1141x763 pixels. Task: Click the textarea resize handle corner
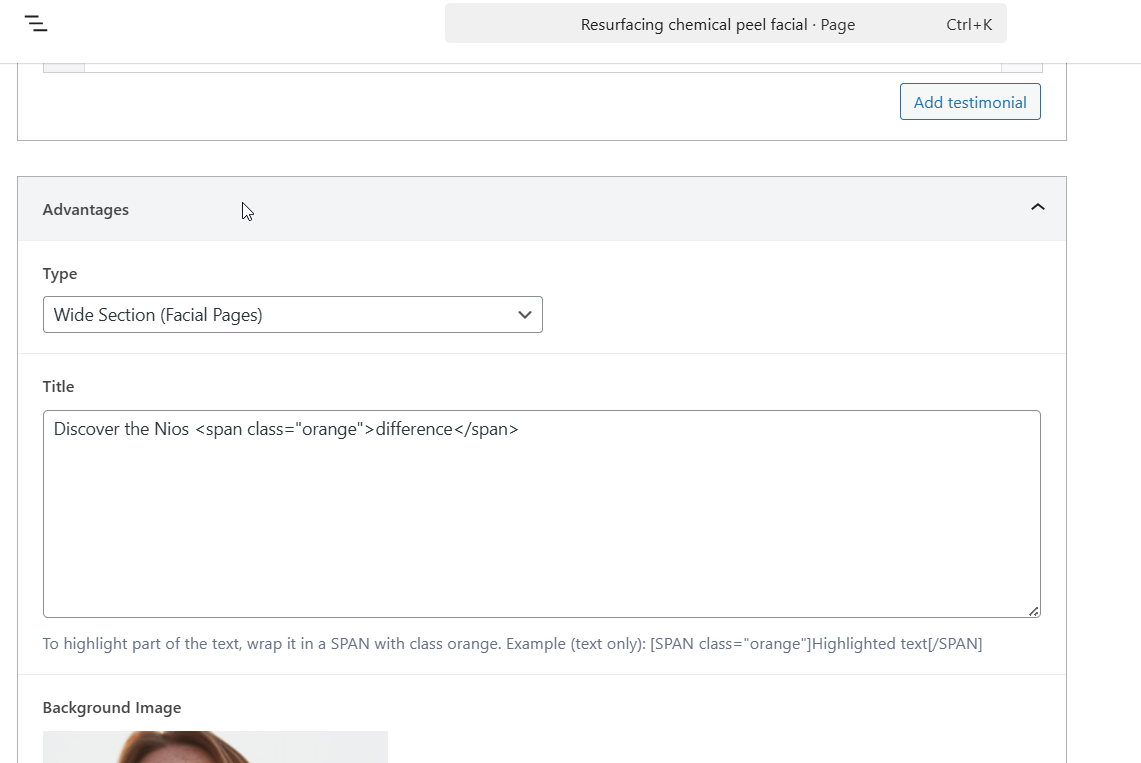[1034, 612]
